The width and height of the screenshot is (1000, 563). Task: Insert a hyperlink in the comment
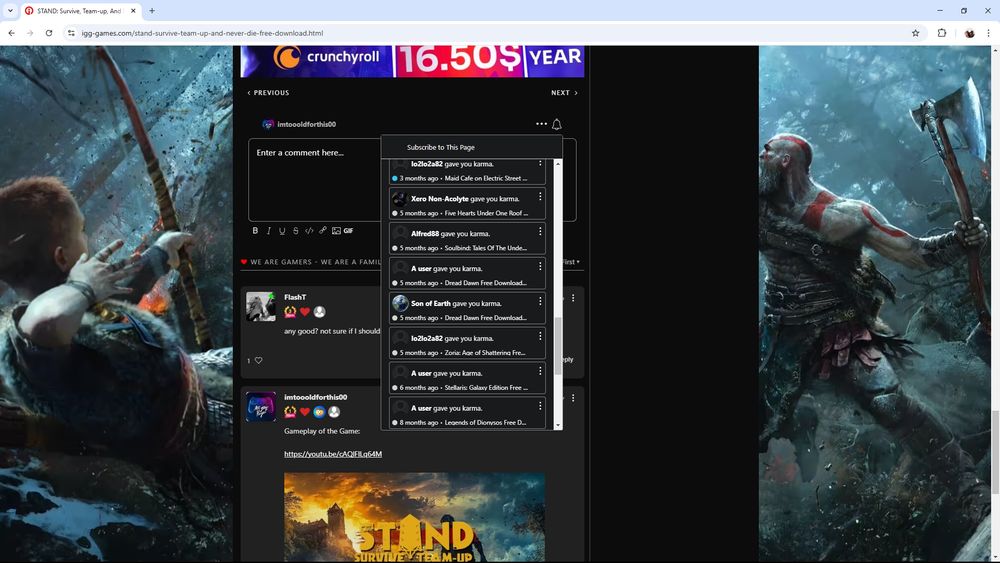pos(323,231)
